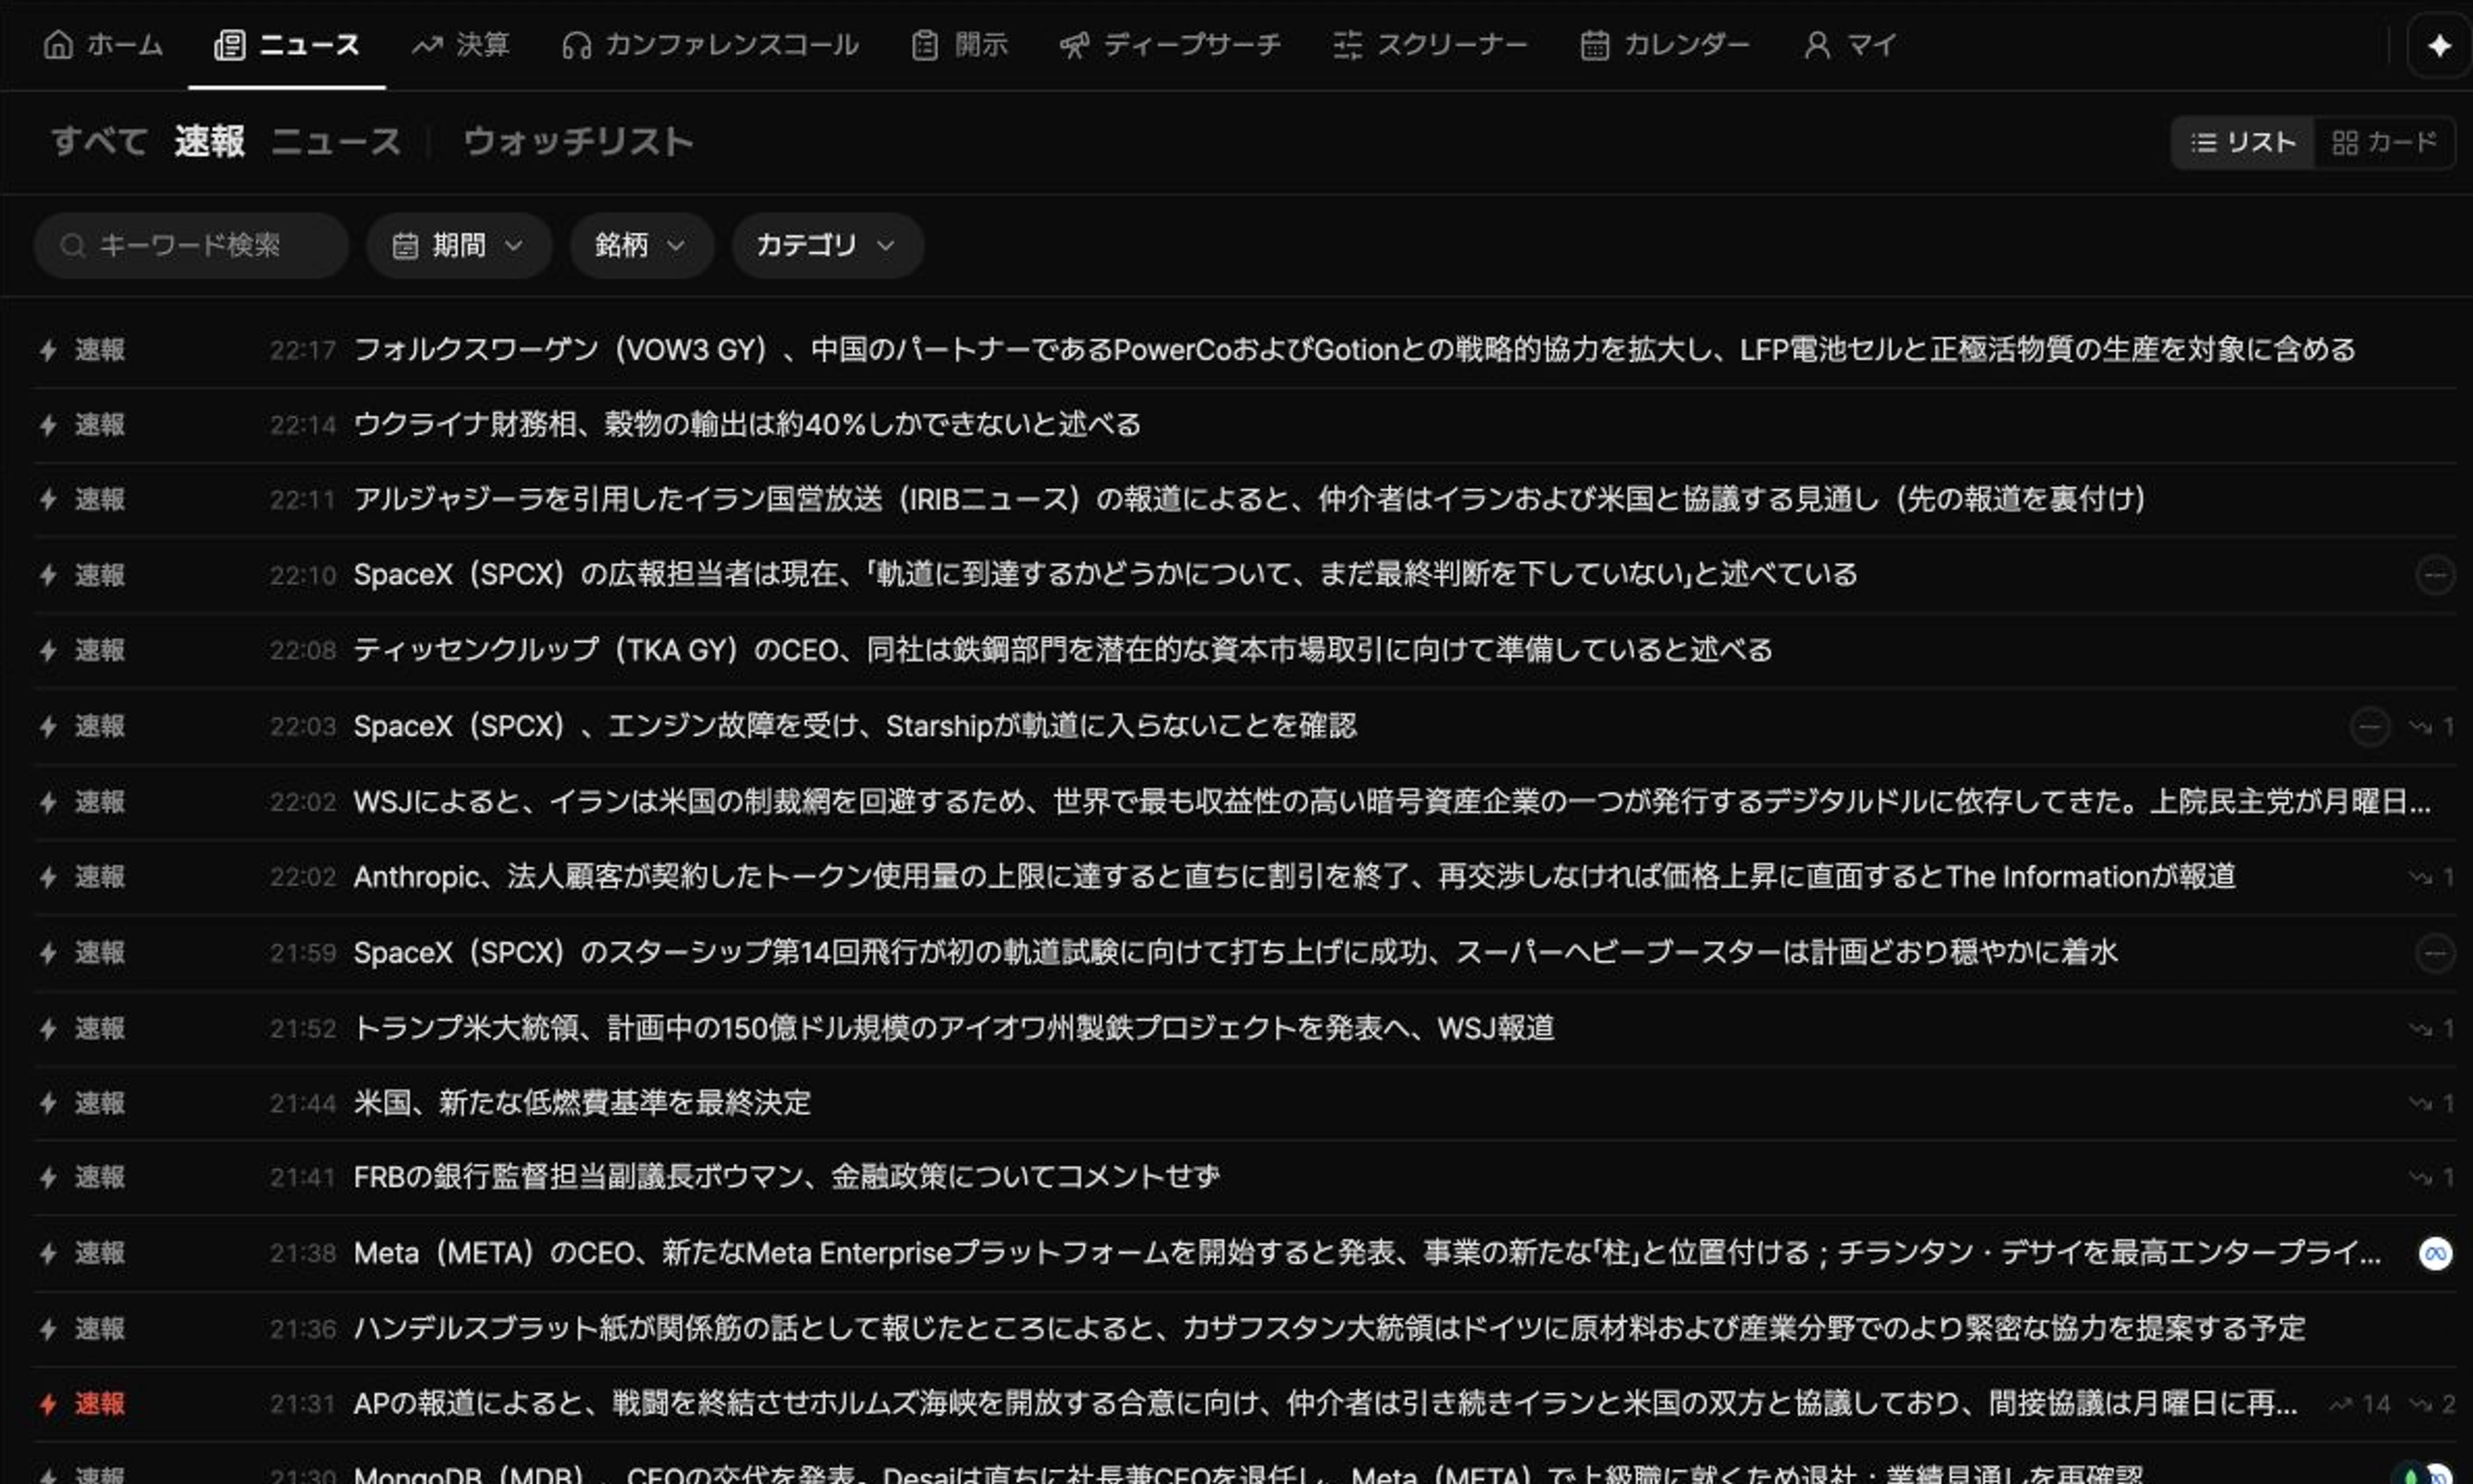Viewport: 2473px width, 1484px height.
Task: Open the ウクライナ財務相 grain export headline
Action: pos(747,425)
